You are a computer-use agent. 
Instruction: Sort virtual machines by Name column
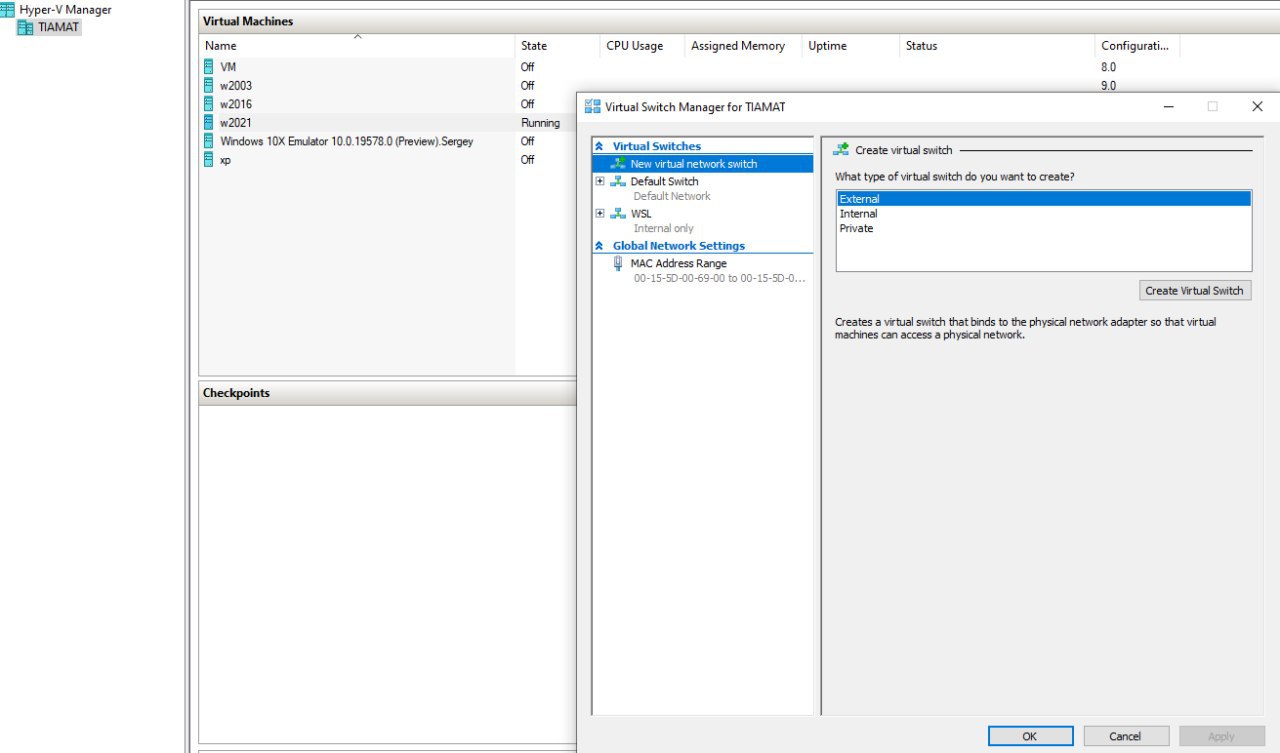click(x=357, y=46)
